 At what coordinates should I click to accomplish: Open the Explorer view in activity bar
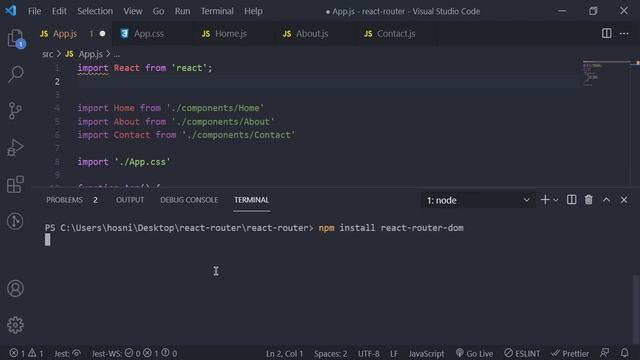pos(16,39)
